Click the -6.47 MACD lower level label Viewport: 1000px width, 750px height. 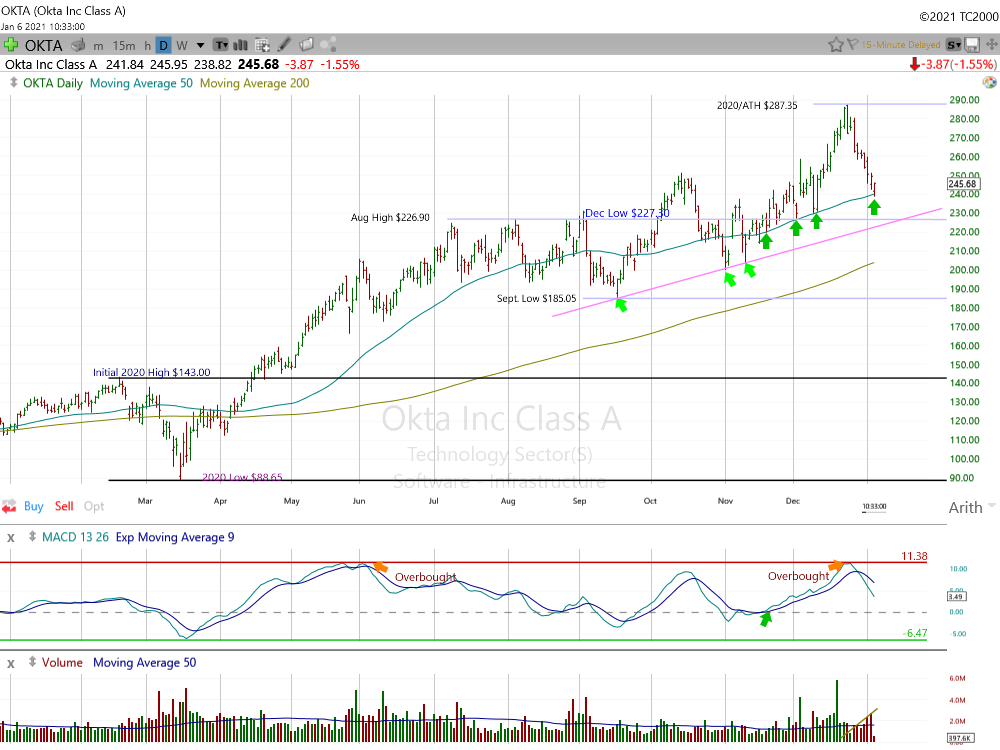pyautogui.click(x=915, y=633)
